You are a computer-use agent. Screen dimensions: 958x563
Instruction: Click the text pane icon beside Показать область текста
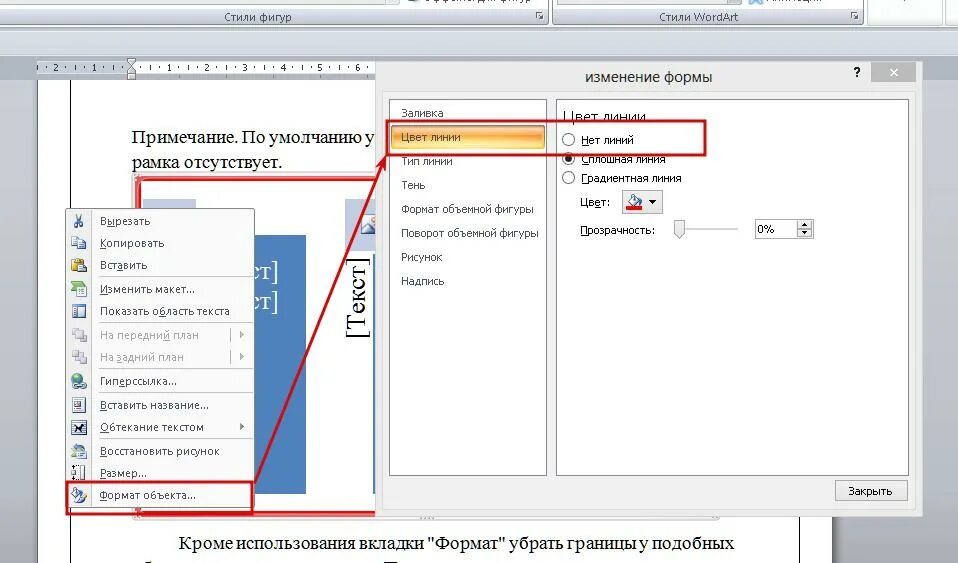pyautogui.click(x=79, y=311)
